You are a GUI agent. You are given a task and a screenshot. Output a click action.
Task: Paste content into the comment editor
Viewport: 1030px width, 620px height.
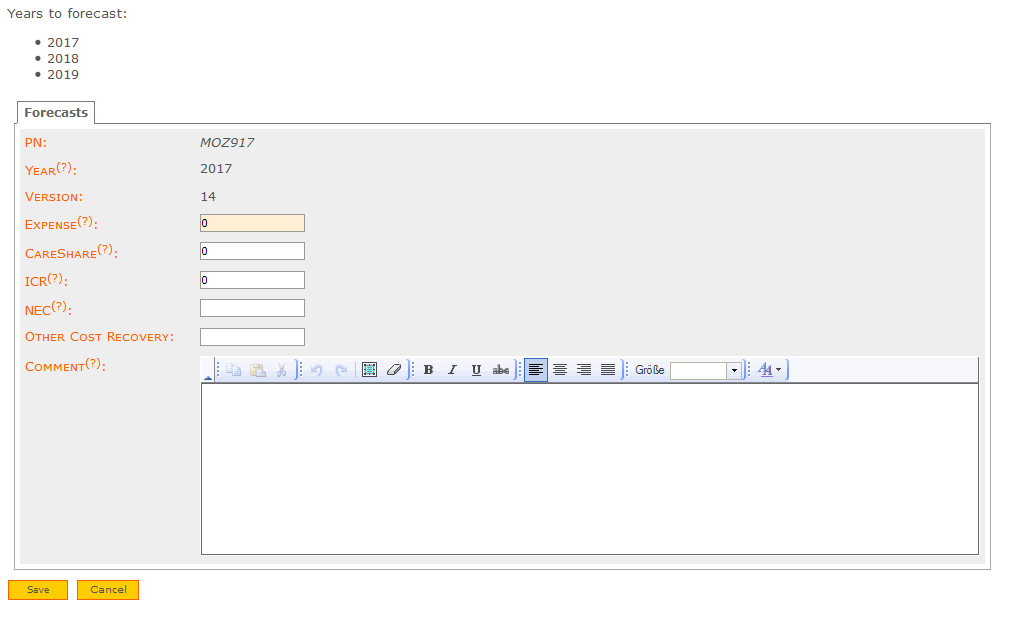pos(256,370)
